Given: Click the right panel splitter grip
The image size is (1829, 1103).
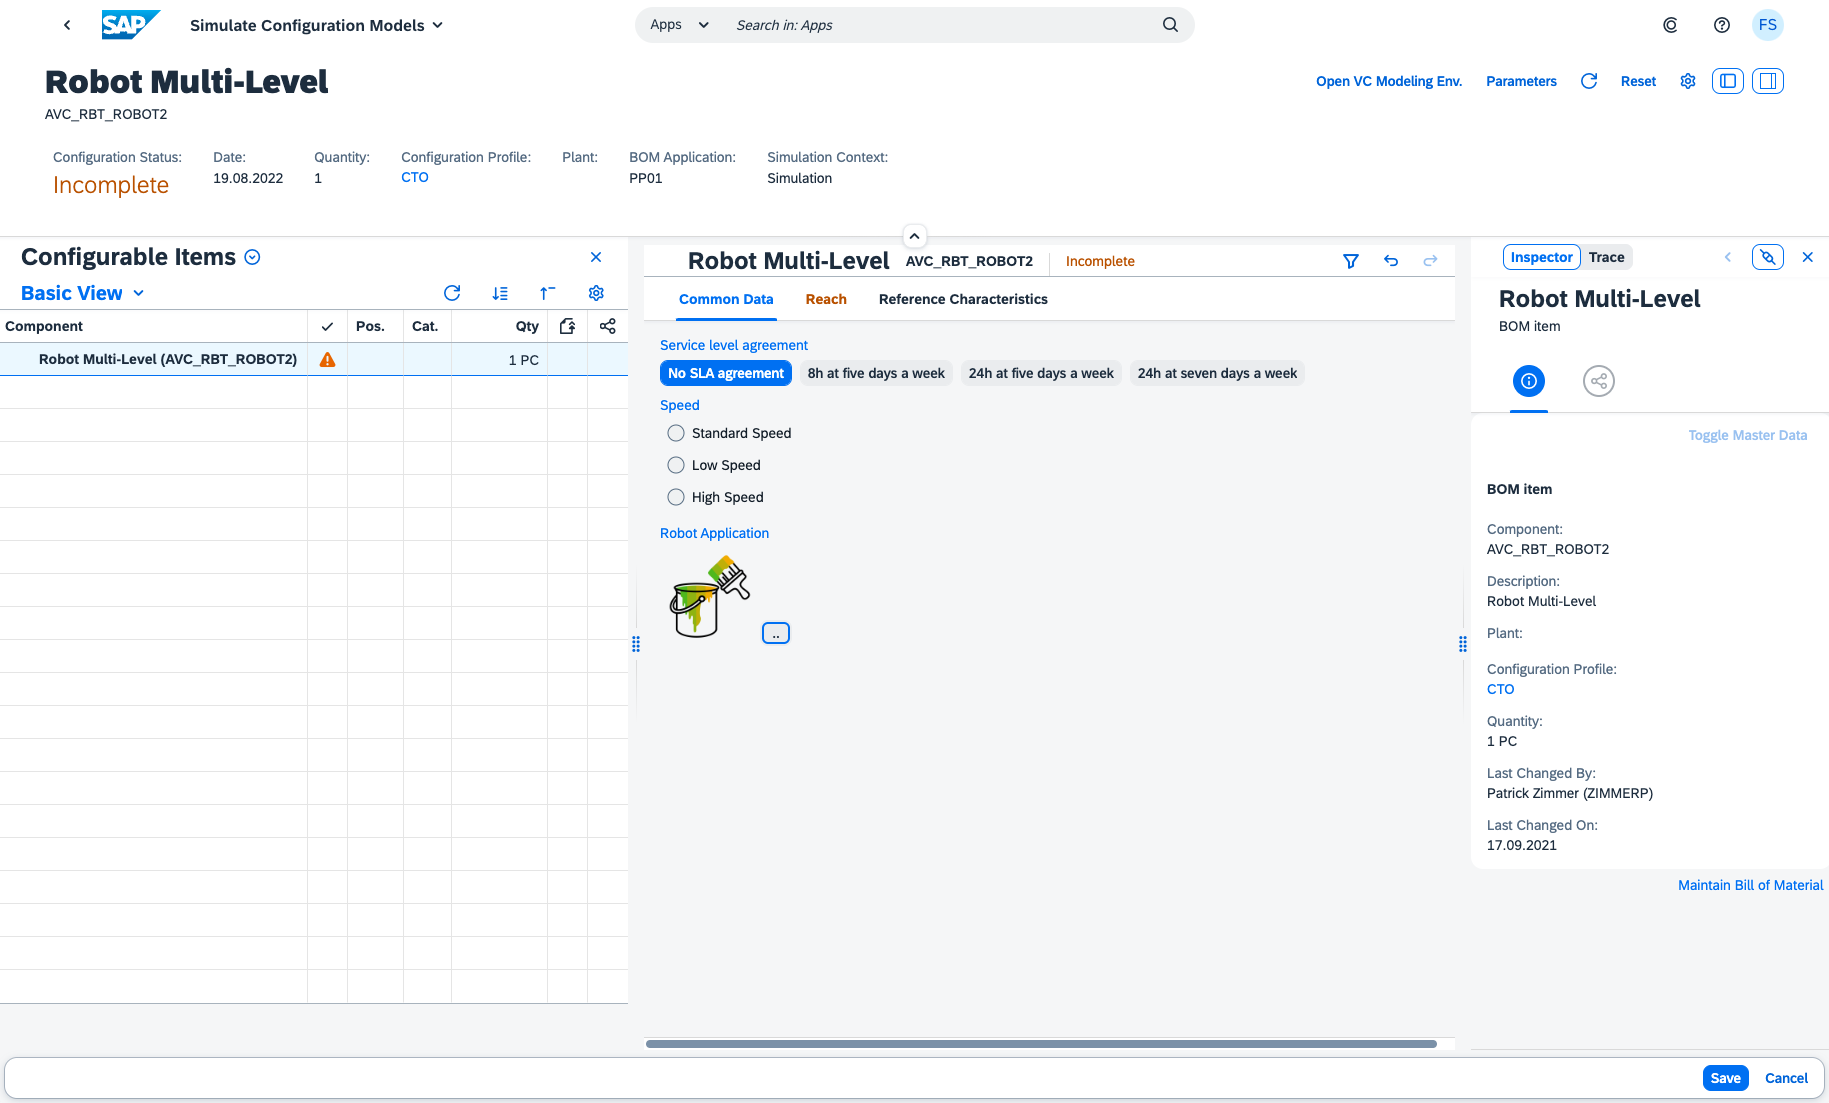Looking at the screenshot, I should (1463, 644).
